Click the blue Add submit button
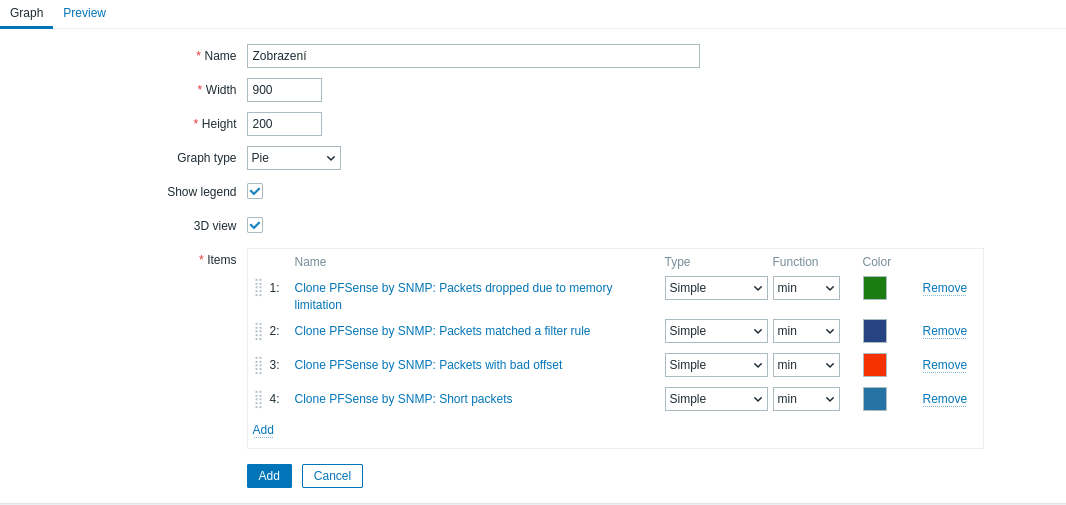Viewport: 1066px width, 505px height. coord(269,476)
